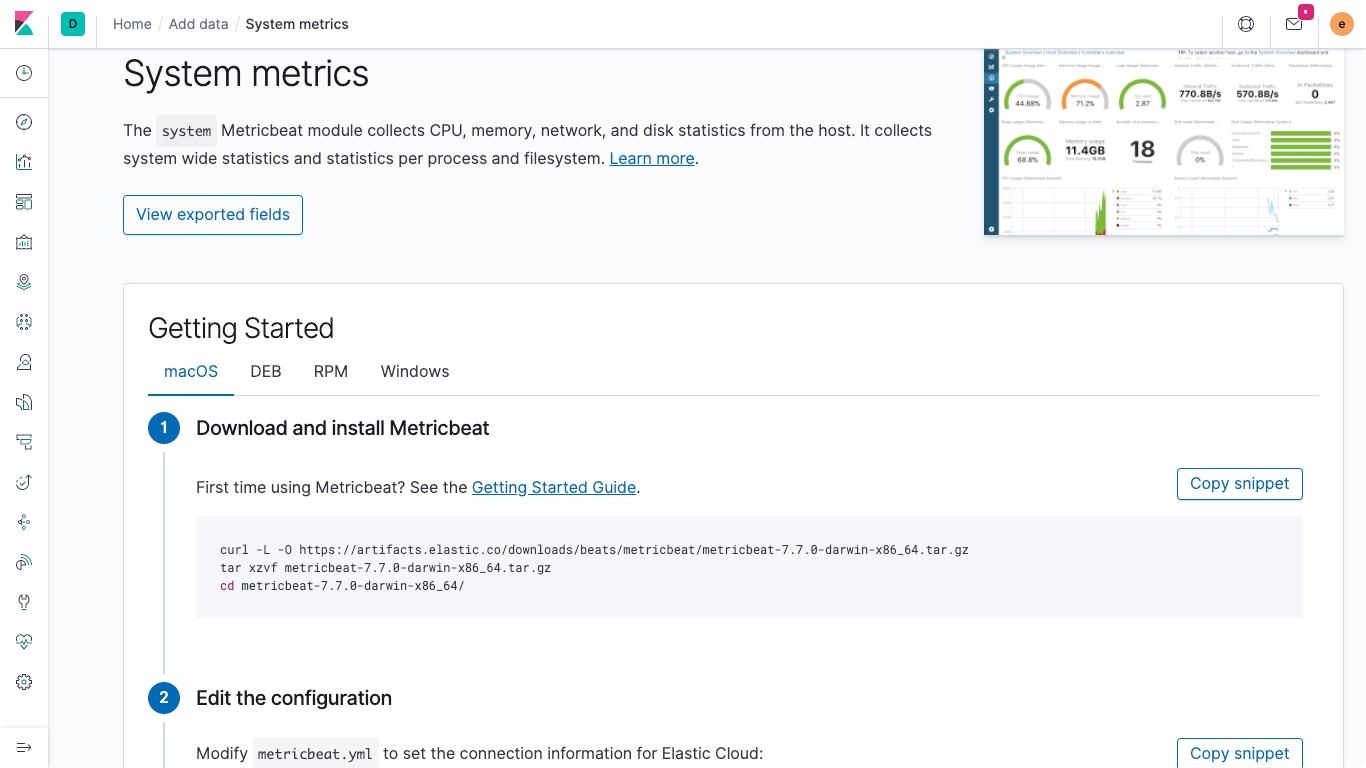Open the system dashboard preview thumbnail
This screenshot has height=768, width=1366.
tap(1164, 142)
